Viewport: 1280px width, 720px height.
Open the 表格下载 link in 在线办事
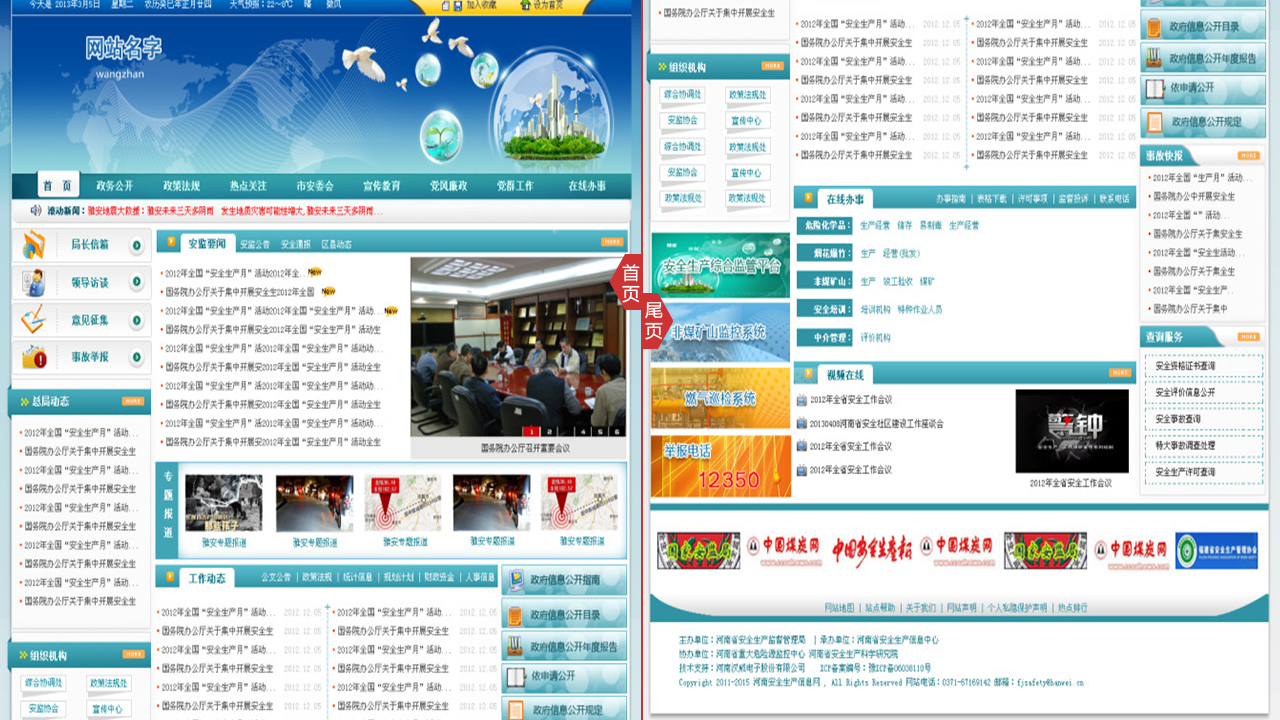[992, 199]
